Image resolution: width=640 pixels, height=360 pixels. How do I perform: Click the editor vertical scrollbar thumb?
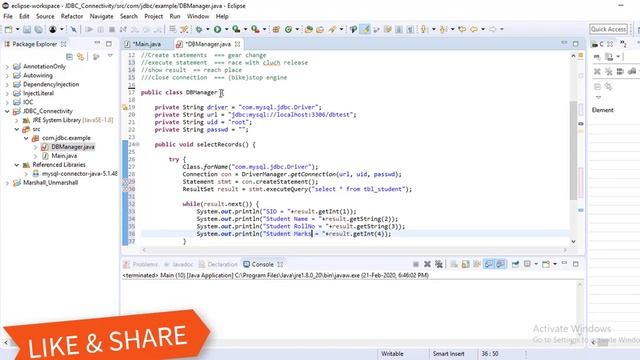tap(573, 150)
